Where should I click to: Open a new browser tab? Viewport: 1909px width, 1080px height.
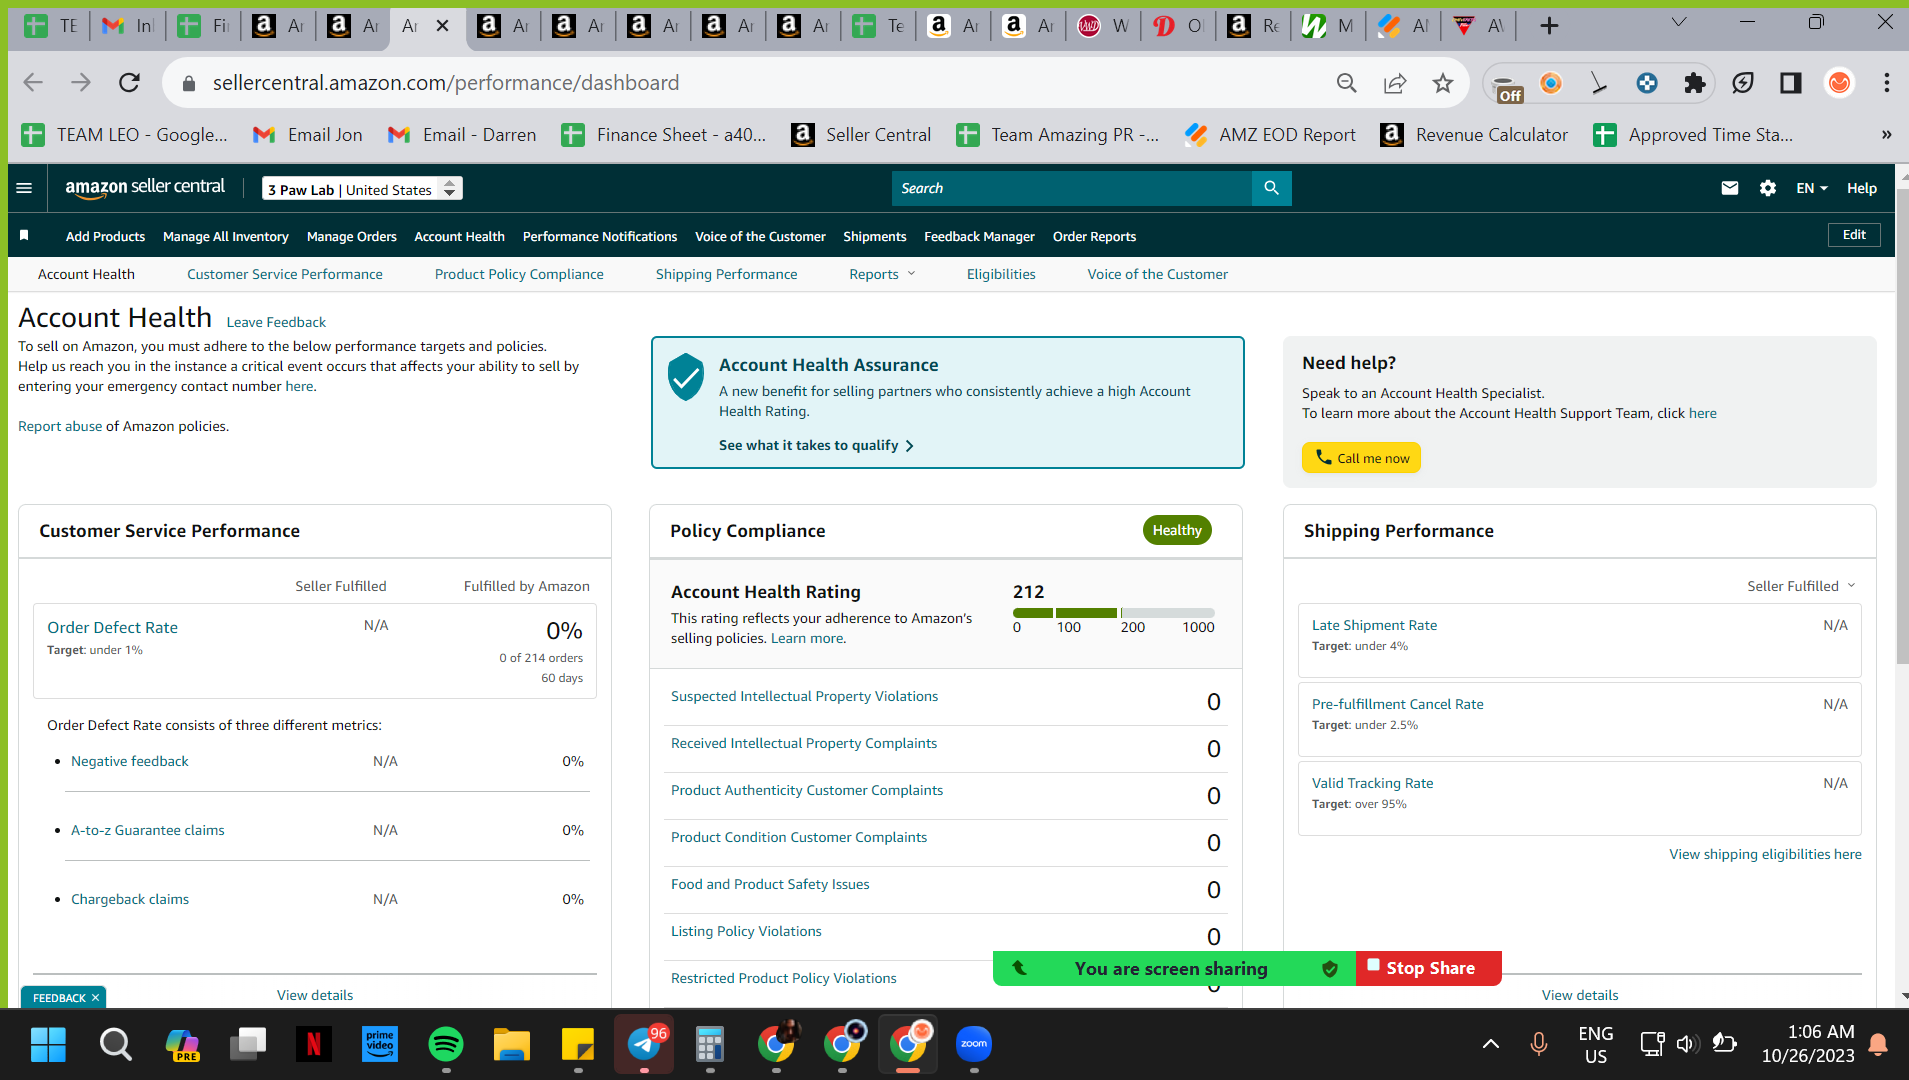click(1548, 26)
